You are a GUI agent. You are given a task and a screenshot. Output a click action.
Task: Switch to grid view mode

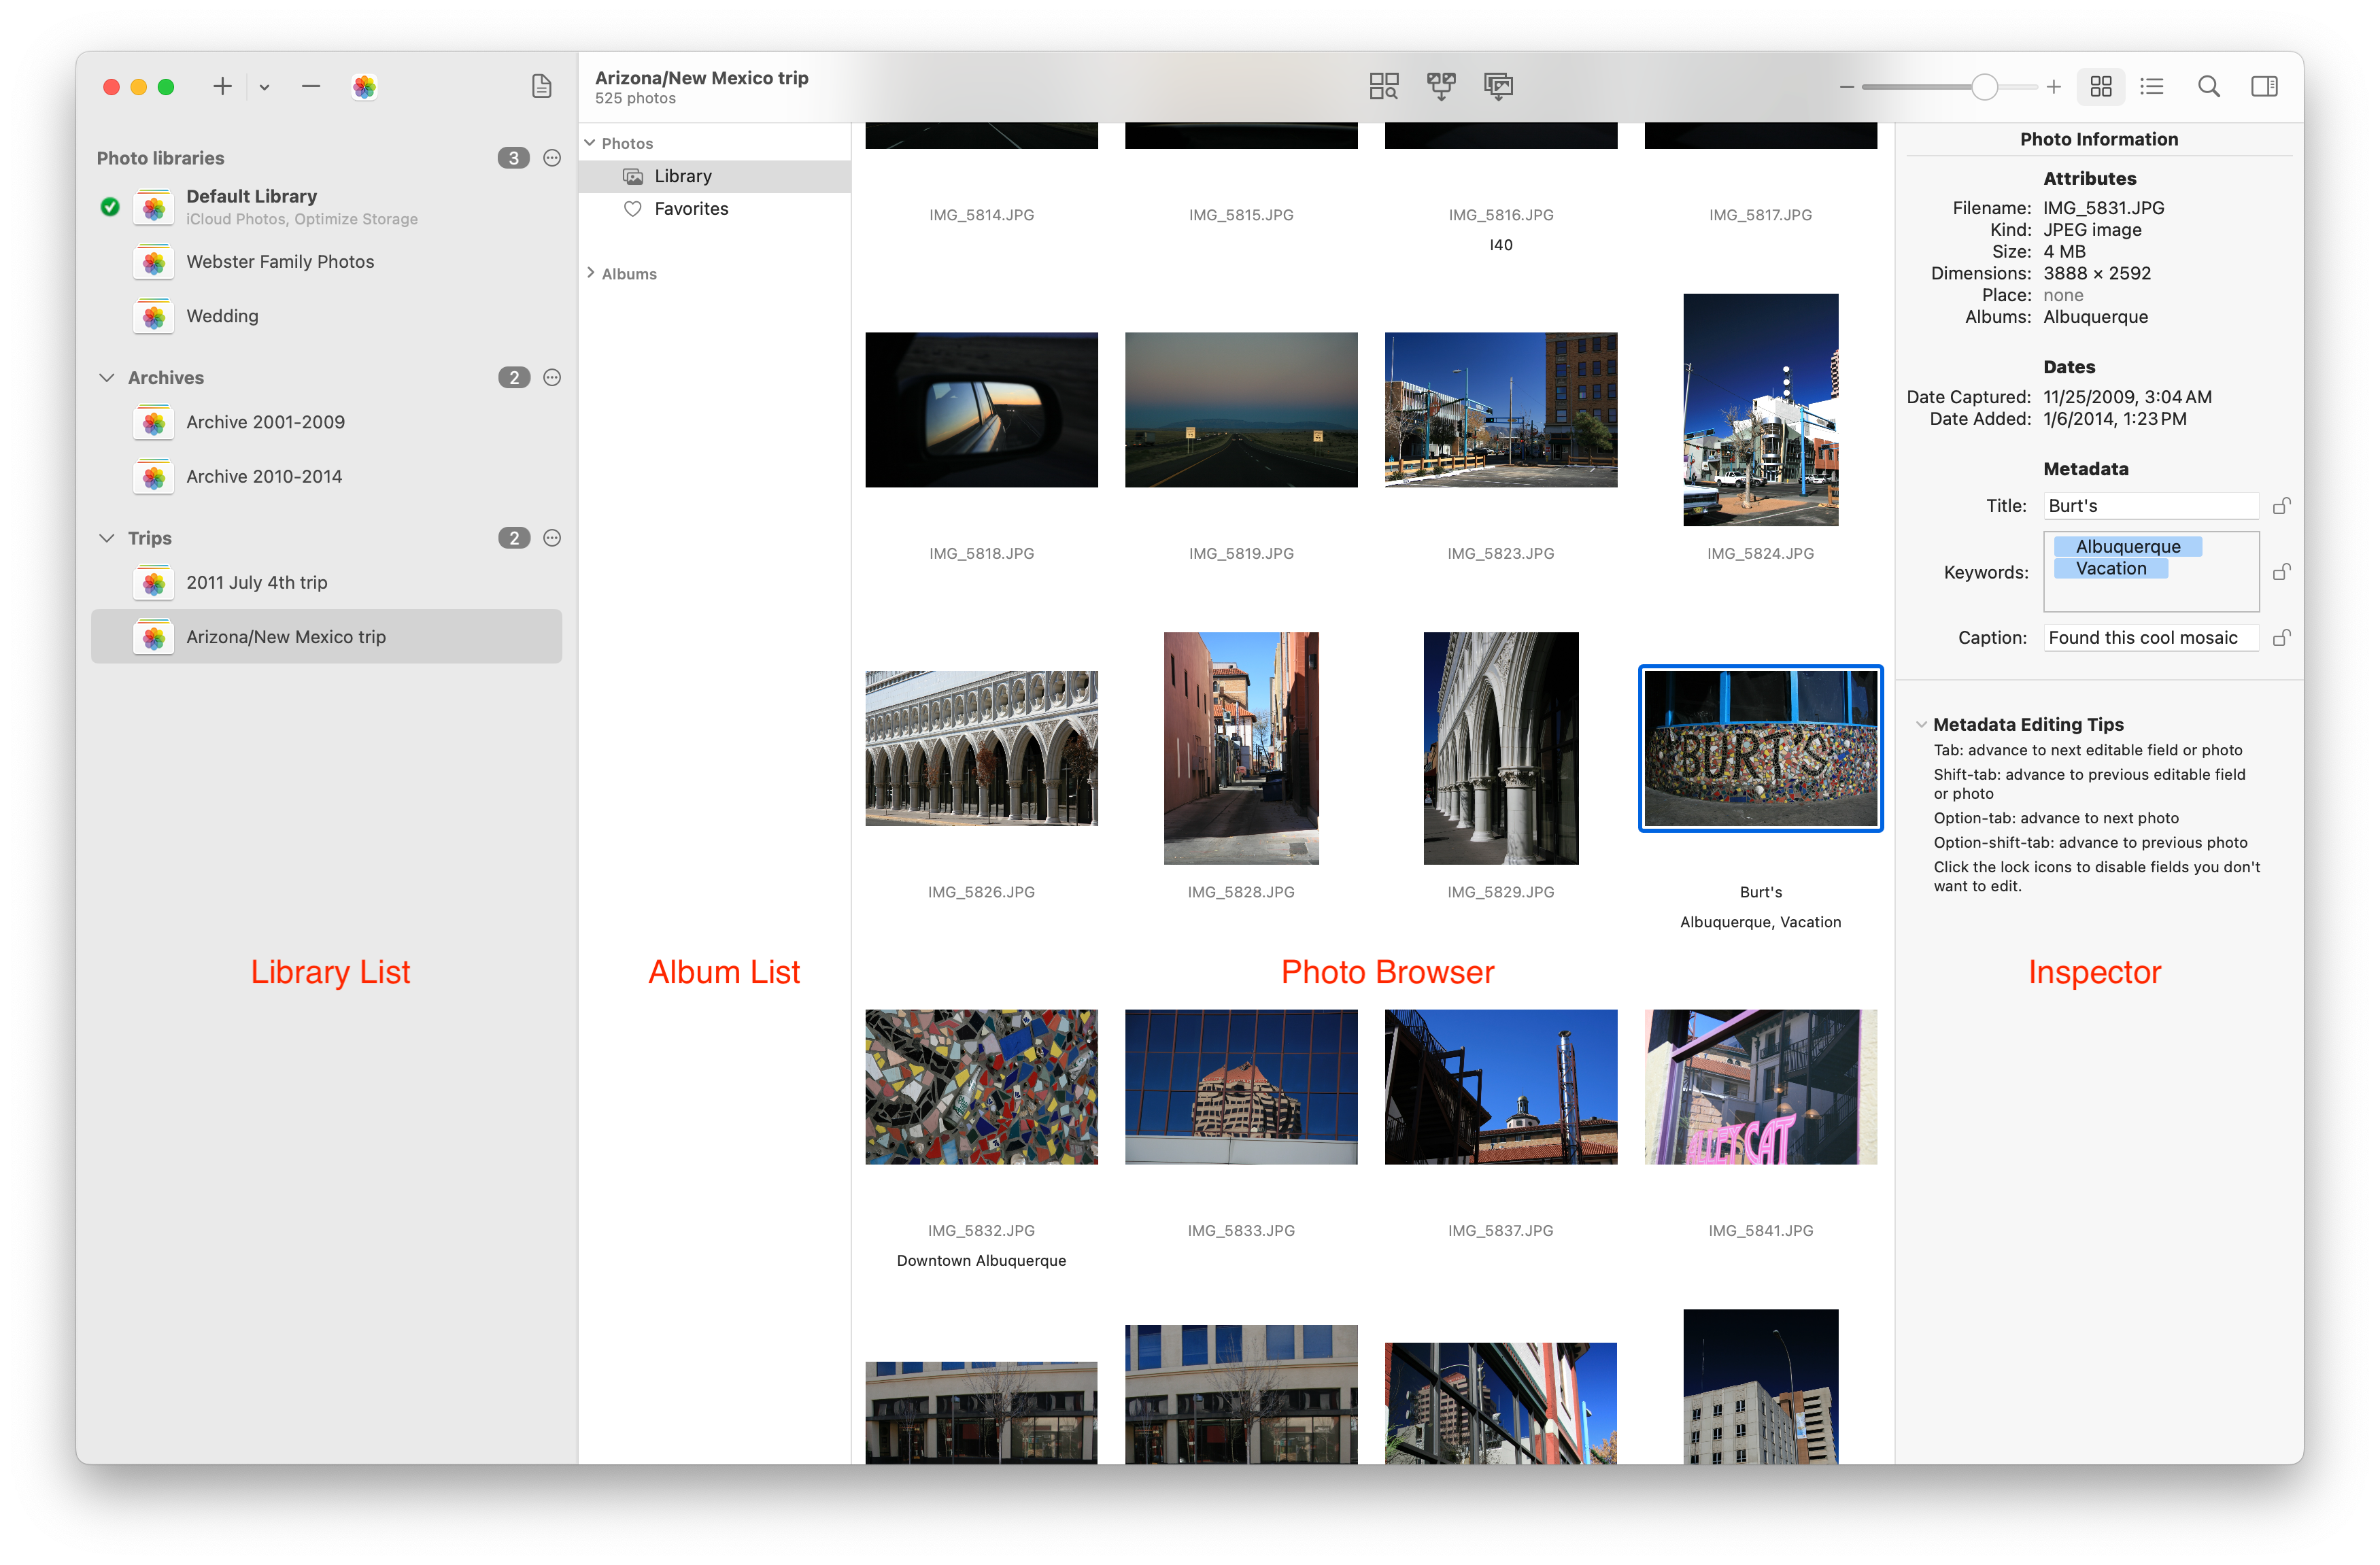(2100, 87)
